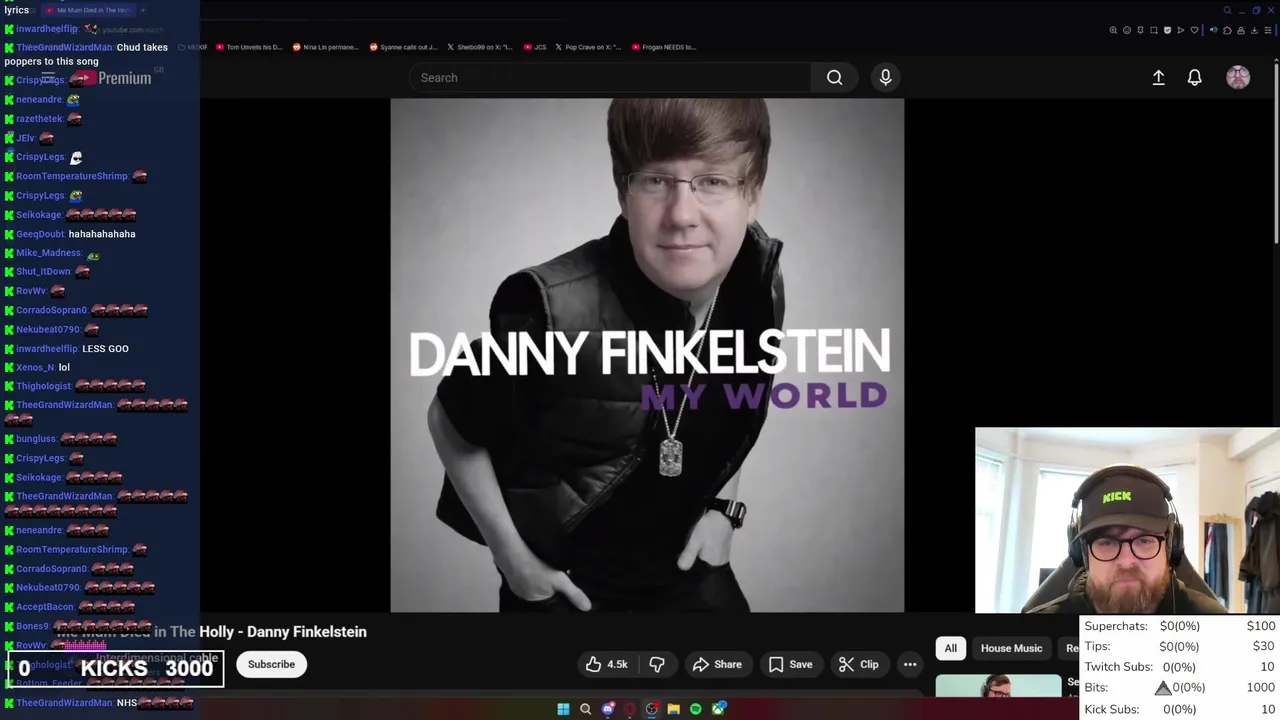Open the JCS bookmark
The width and height of the screenshot is (1280, 720).
536,47
